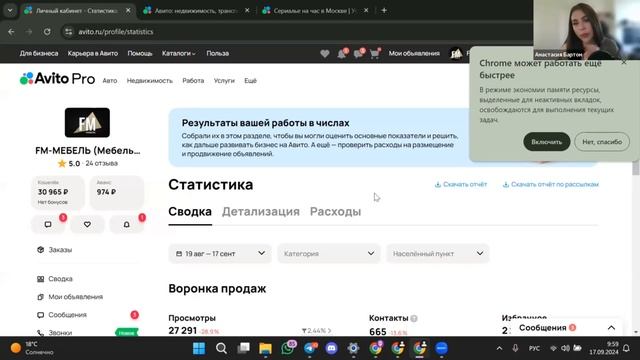Switch to the Сериалы на час в Москве tab
The image size is (640, 360).
(315, 11)
